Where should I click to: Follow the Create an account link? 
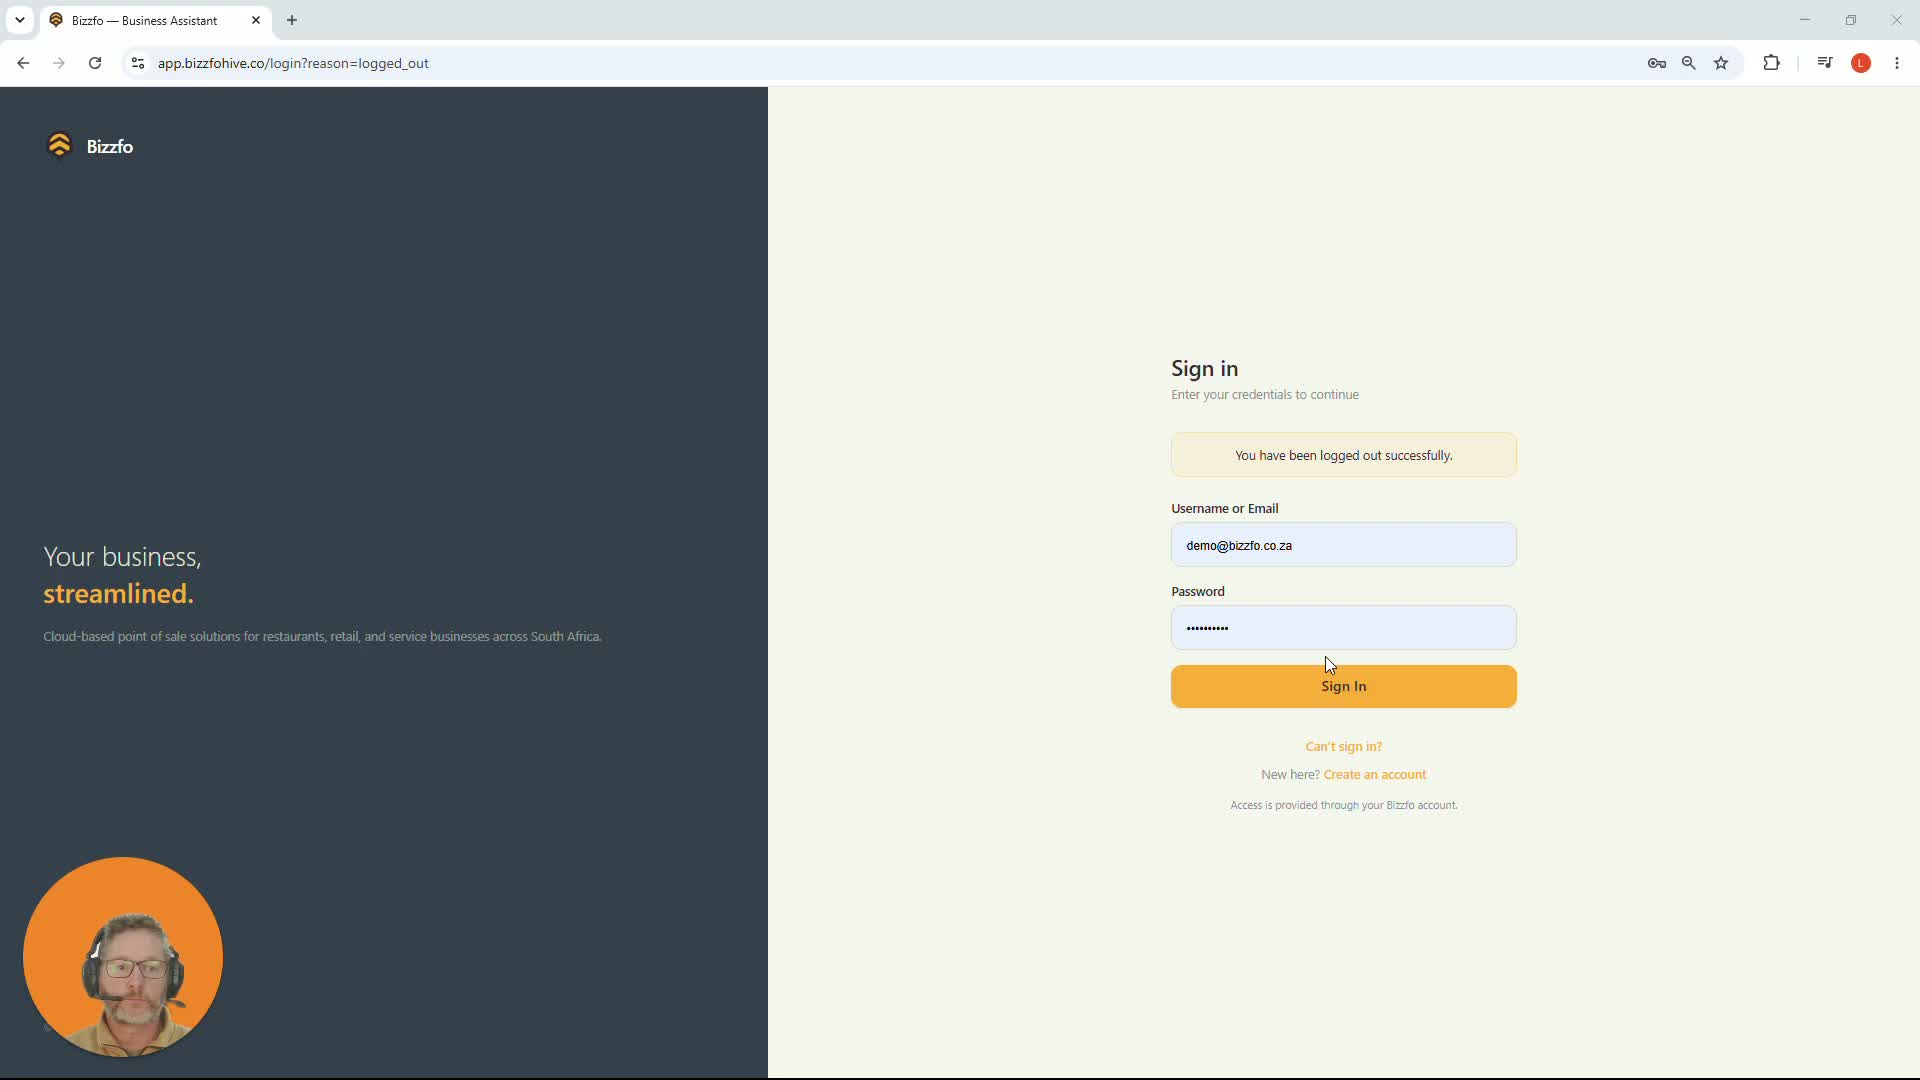(x=1375, y=775)
